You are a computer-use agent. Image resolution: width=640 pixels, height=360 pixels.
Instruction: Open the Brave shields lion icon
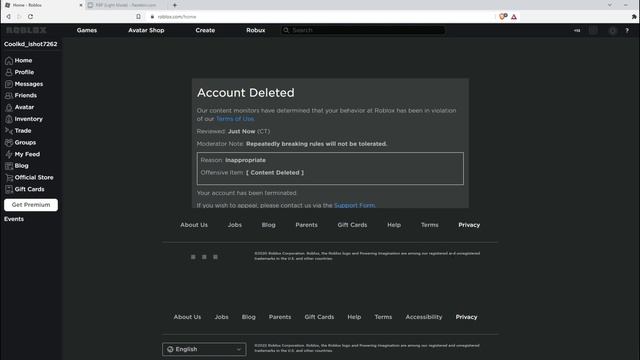pyautogui.click(x=503, y=17)
